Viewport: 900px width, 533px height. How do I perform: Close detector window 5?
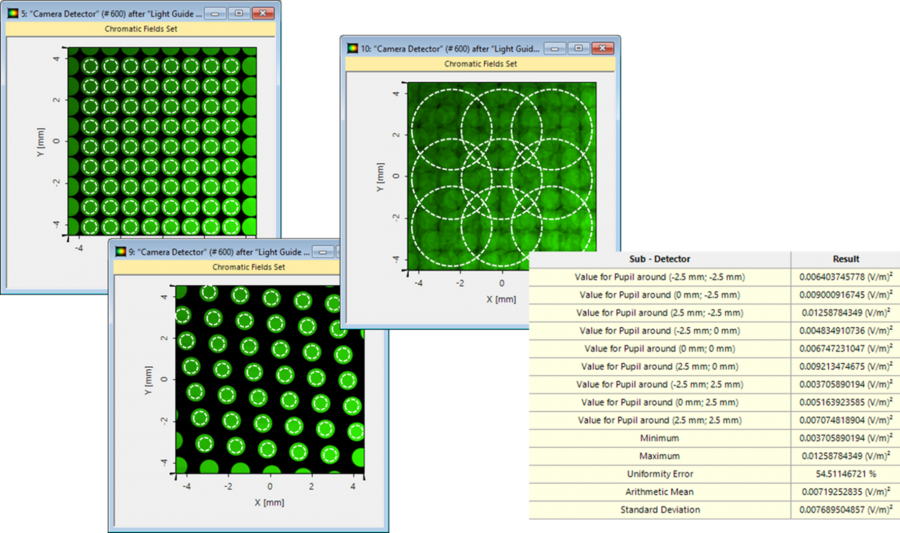click(262, 14)
